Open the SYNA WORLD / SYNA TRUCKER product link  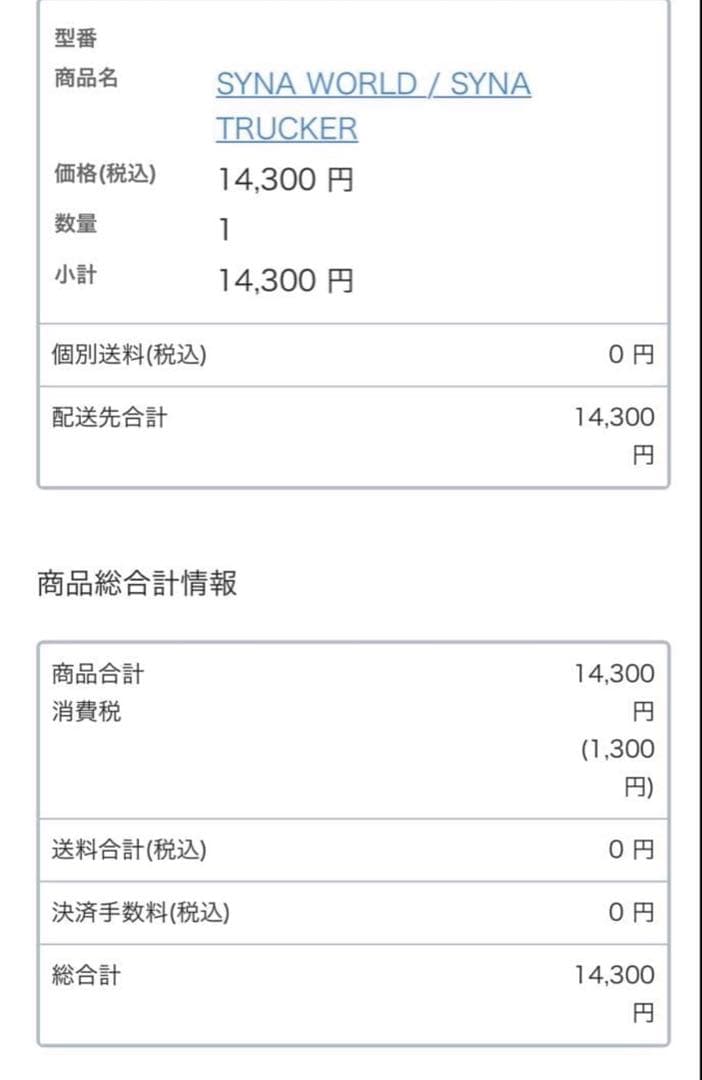coord(372,86)
